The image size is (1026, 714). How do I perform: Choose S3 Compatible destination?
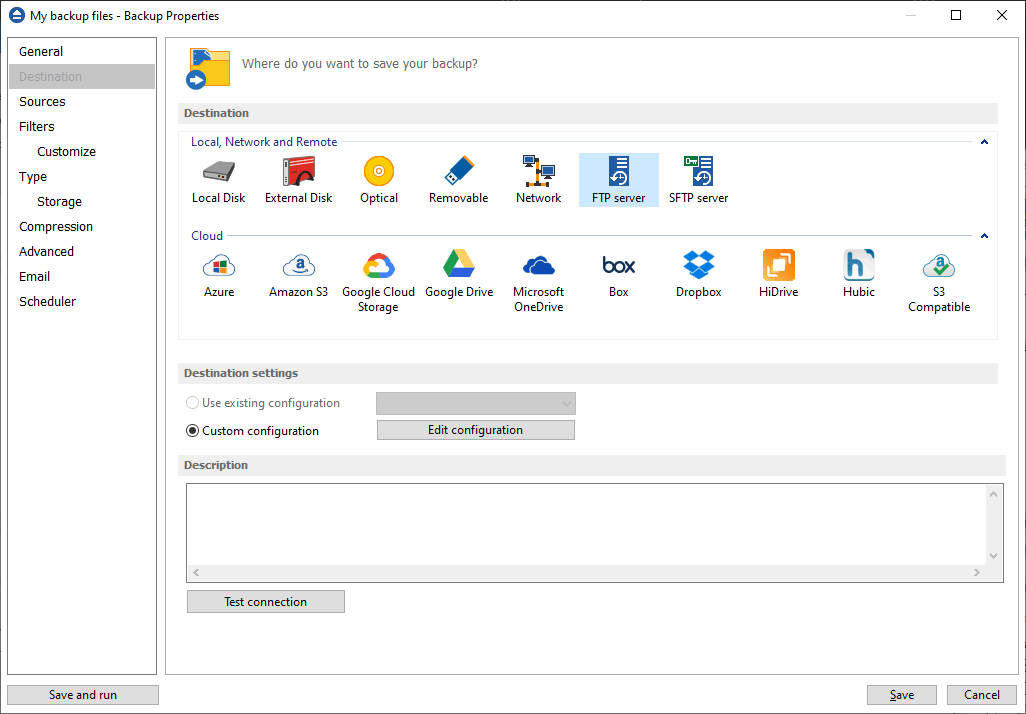pos(939,281)
